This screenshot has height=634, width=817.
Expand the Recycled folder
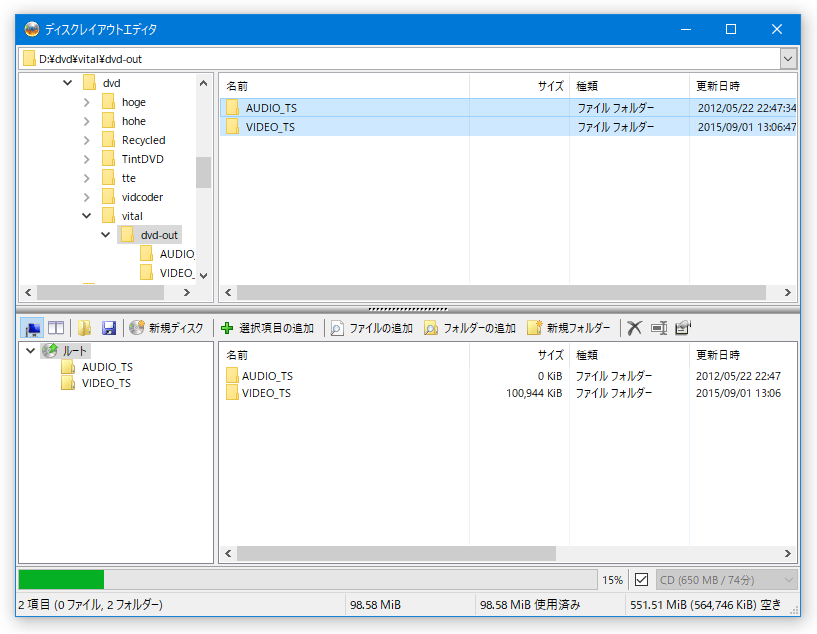point(86,140)
